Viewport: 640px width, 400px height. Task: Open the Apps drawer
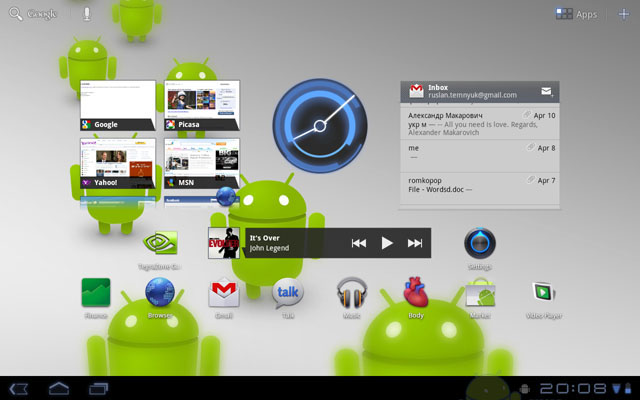click(576, 14)
